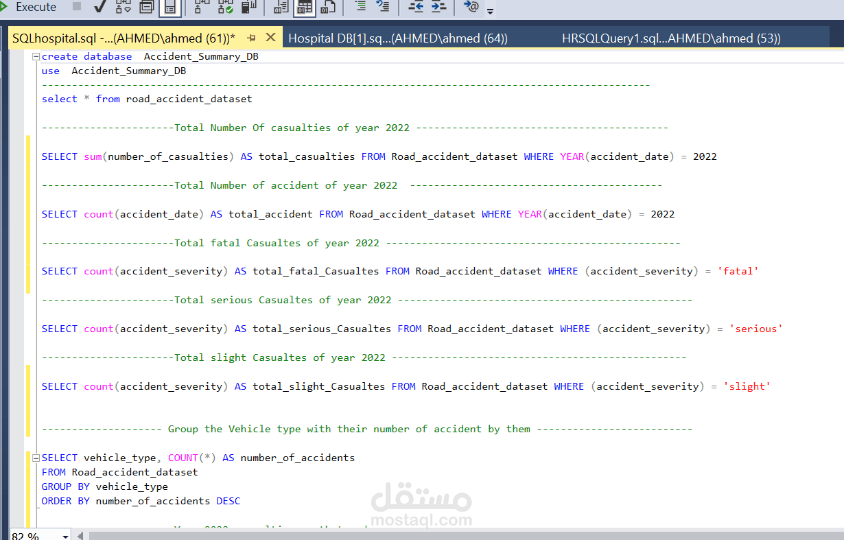The height and width of the screenshot is (540, 844).
Task: Collapse the SELECT vehicle_type query block
Action: point(36,458)
